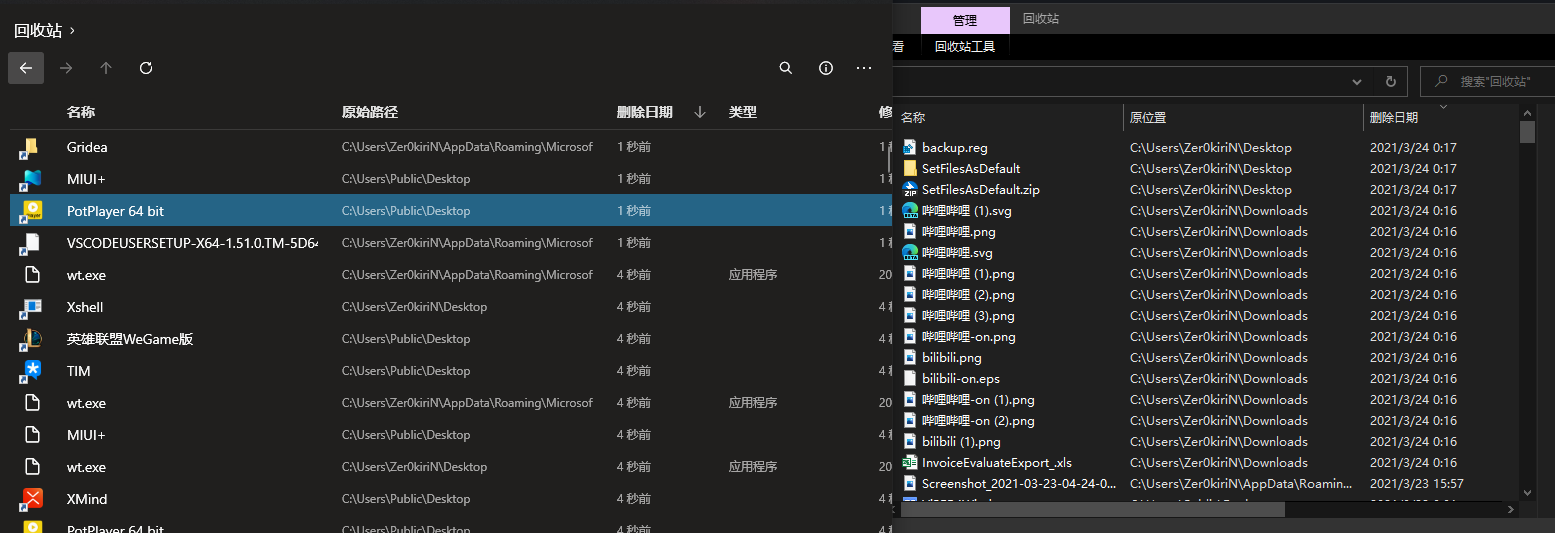Click the backup.reg file icon

pos(910,148)
